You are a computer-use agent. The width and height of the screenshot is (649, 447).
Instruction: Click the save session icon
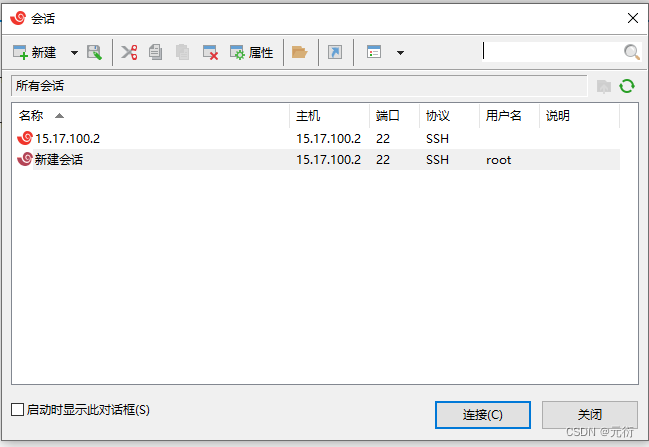click(x=94, y=53)
